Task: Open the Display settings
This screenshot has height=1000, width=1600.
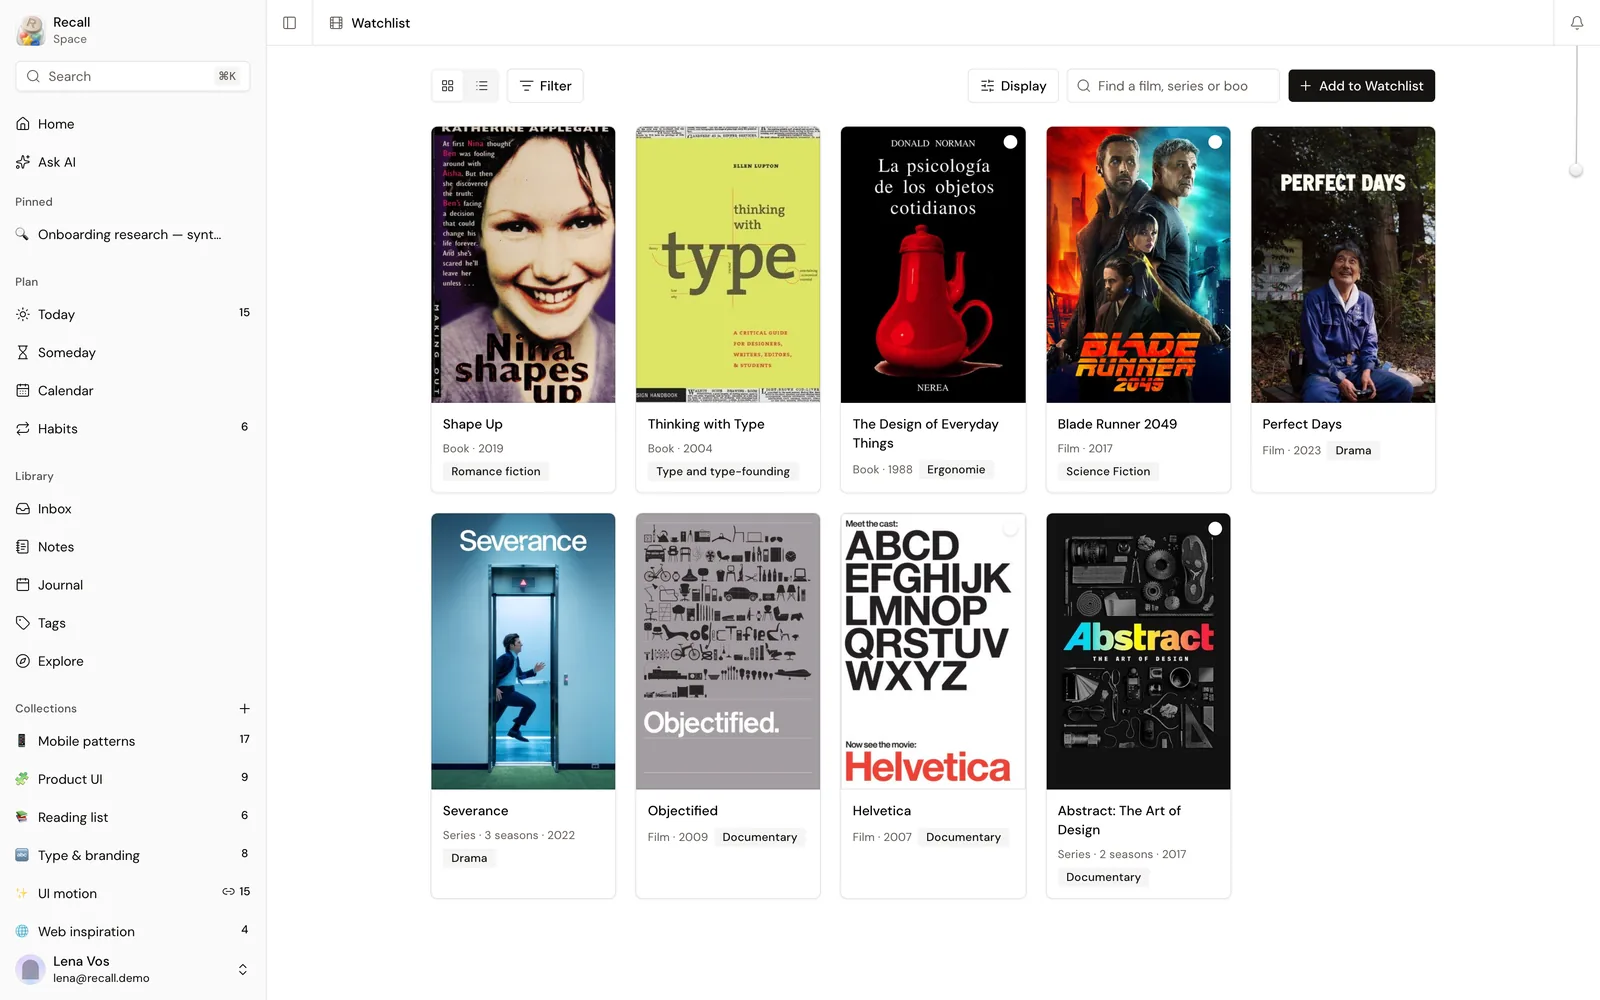Action: coord(1013,86)
